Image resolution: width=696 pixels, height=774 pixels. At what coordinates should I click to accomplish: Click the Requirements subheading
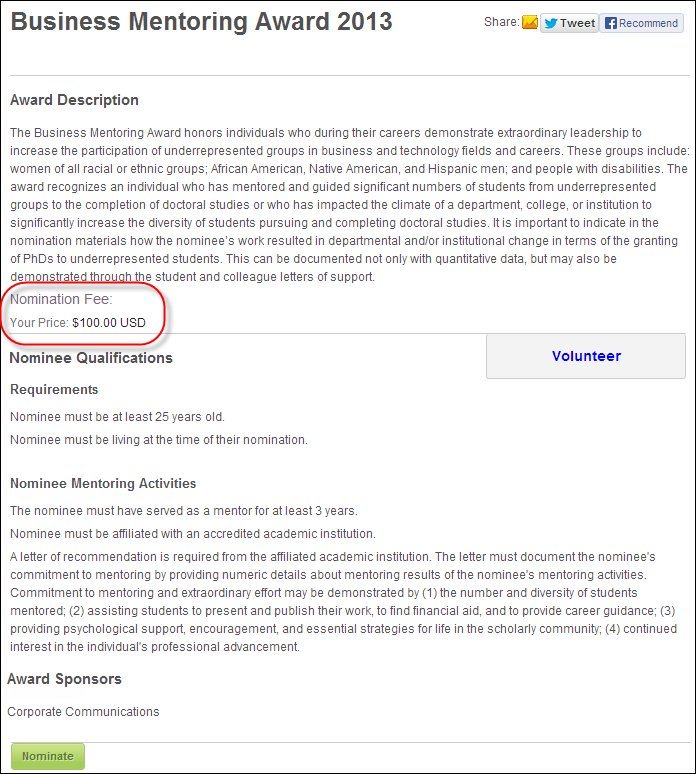pos(54,389)
